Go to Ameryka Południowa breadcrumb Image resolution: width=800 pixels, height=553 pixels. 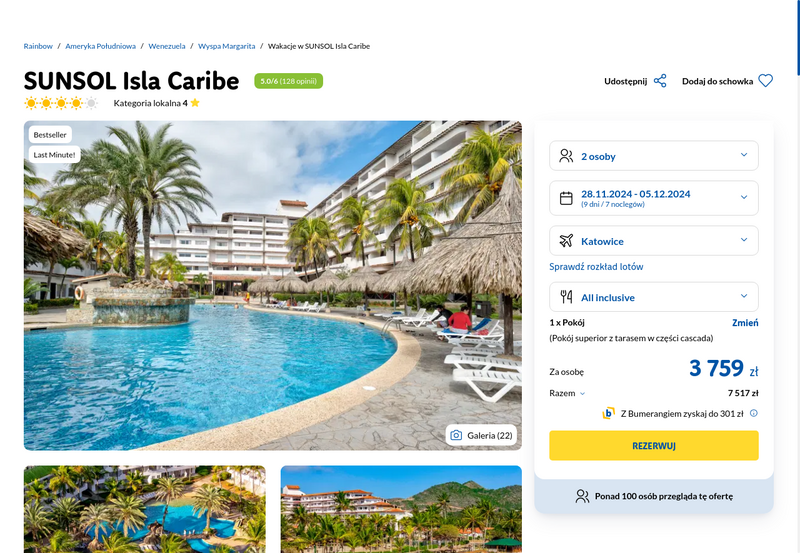tap(101, 46)
